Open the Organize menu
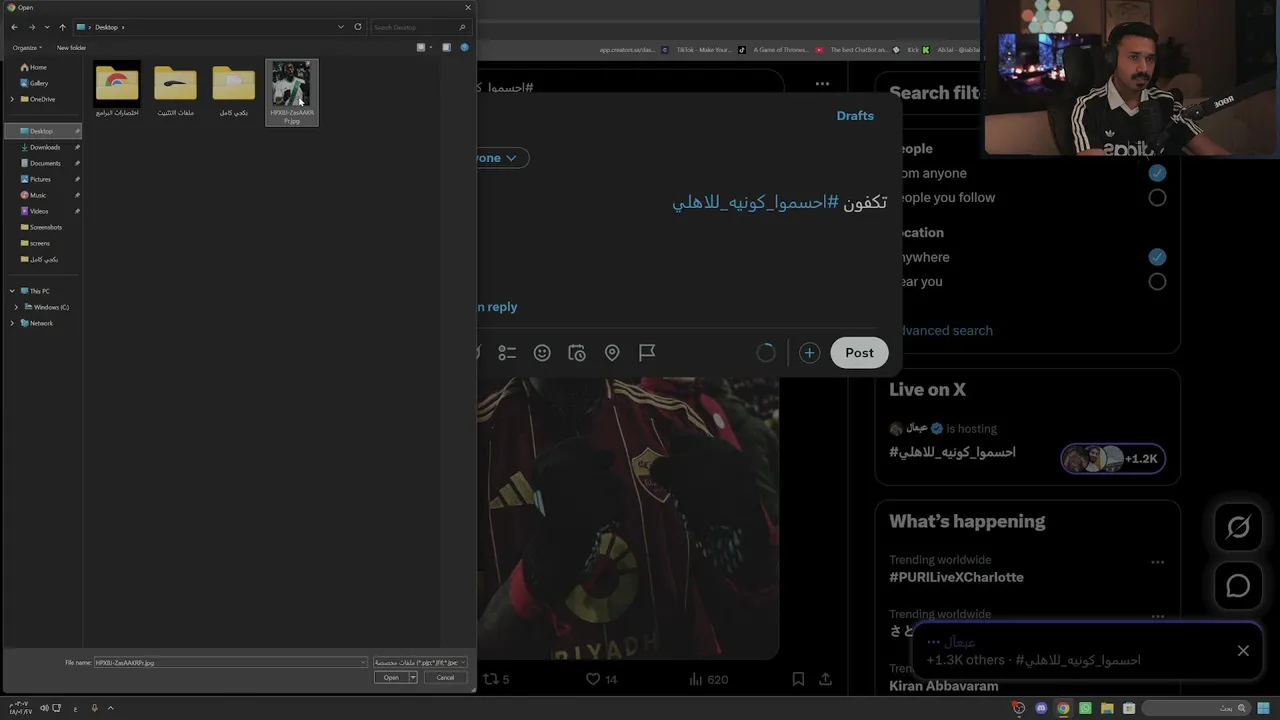The width and height of the screenshot is (1280, 720). (x=27, y=47)
